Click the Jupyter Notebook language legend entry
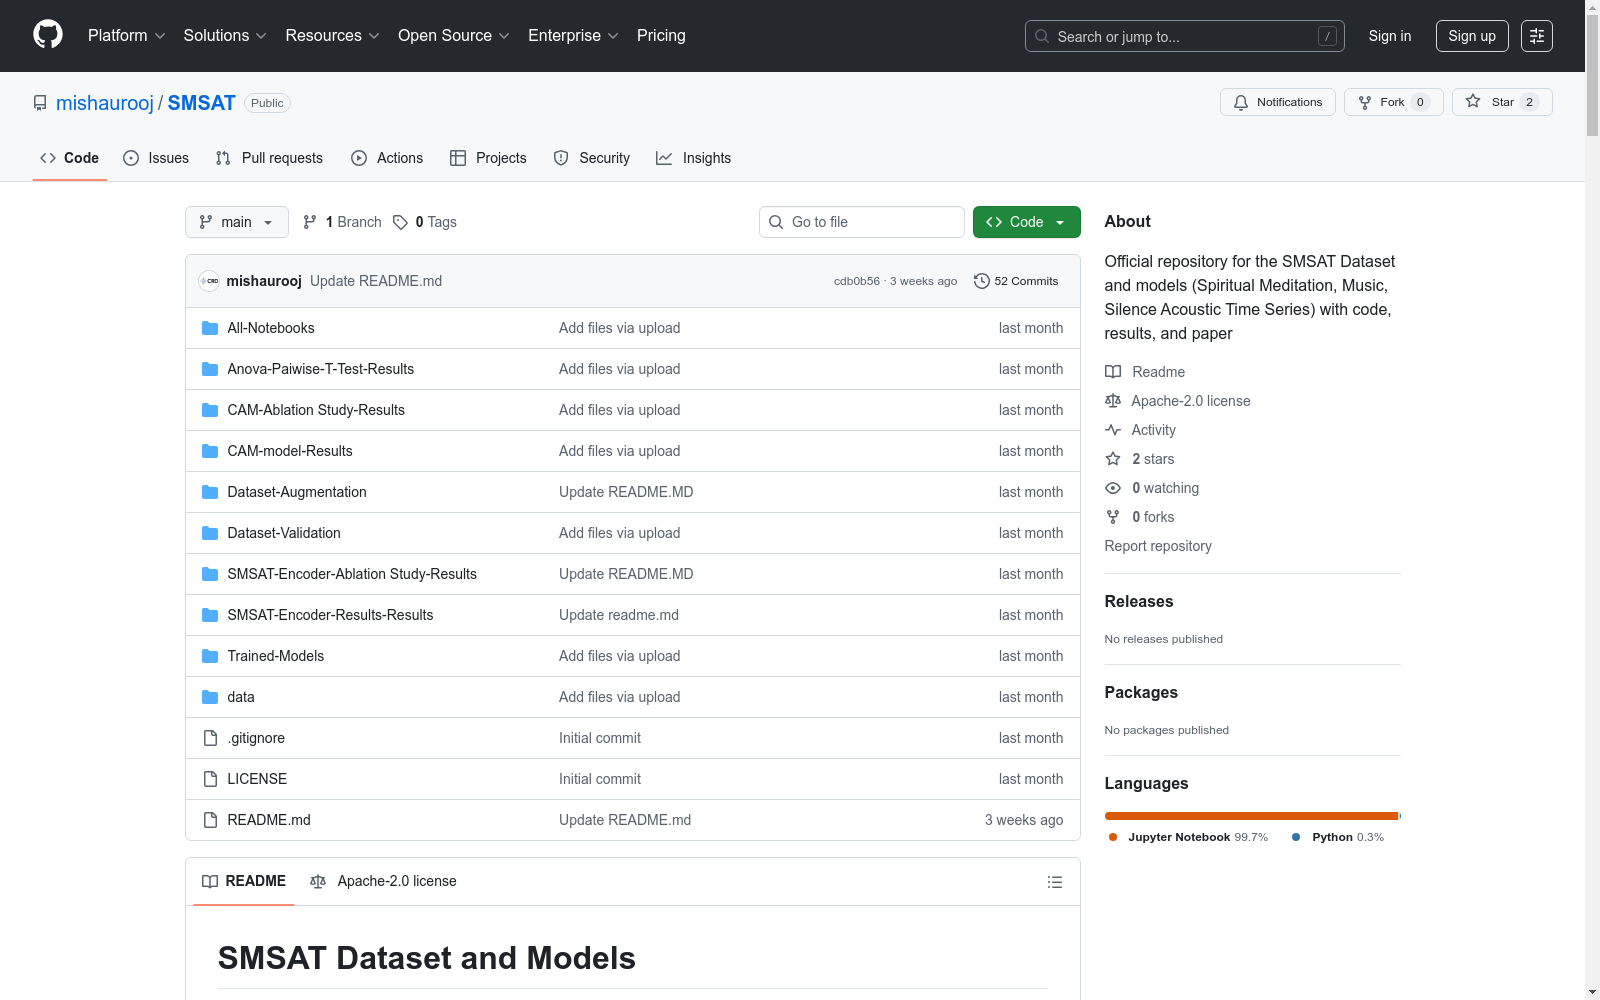Image resolution: width=1600 pixels, height=1000 pixels. click(x=1188, y=837)
